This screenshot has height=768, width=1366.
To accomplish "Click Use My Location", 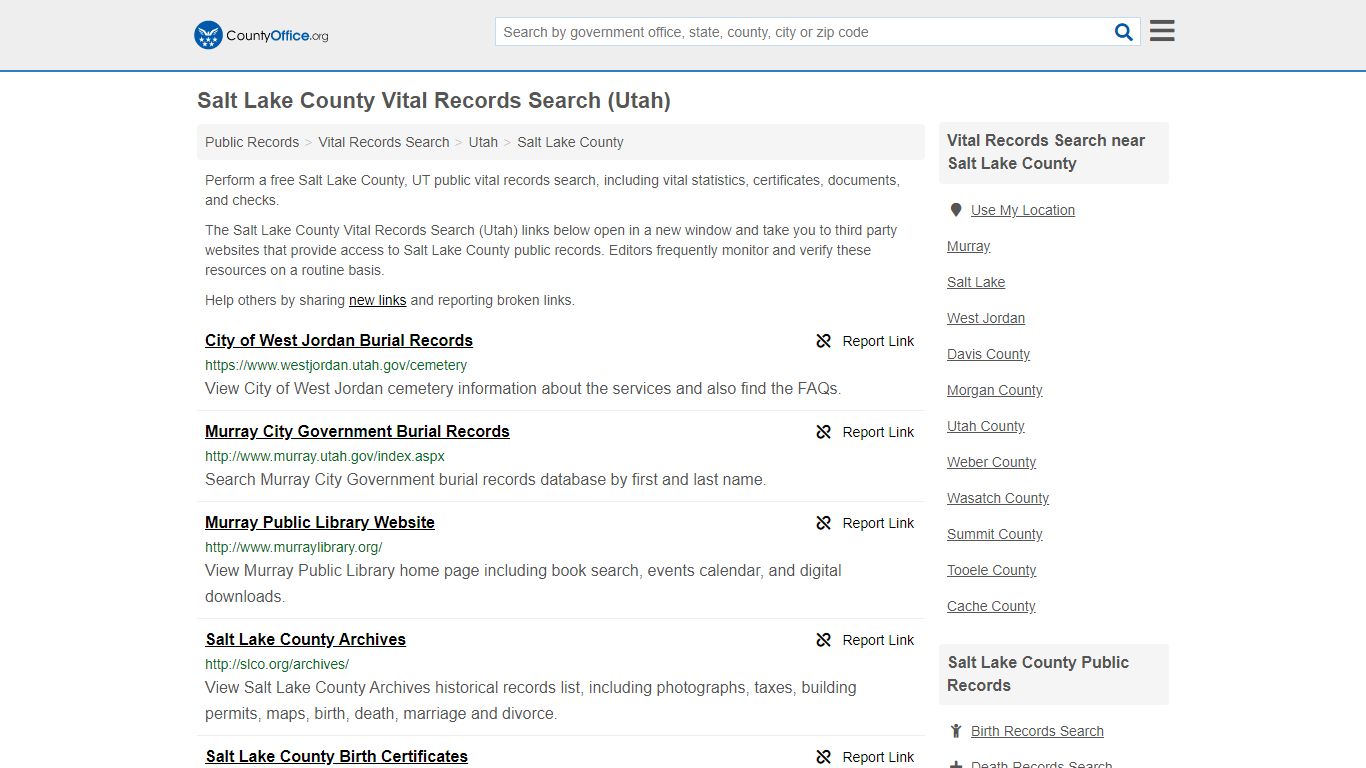I will [1023, 210].
